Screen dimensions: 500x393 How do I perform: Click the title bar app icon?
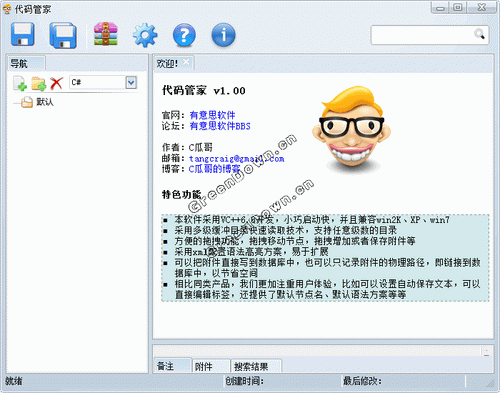pyautogui.click(x=7, y=9)
